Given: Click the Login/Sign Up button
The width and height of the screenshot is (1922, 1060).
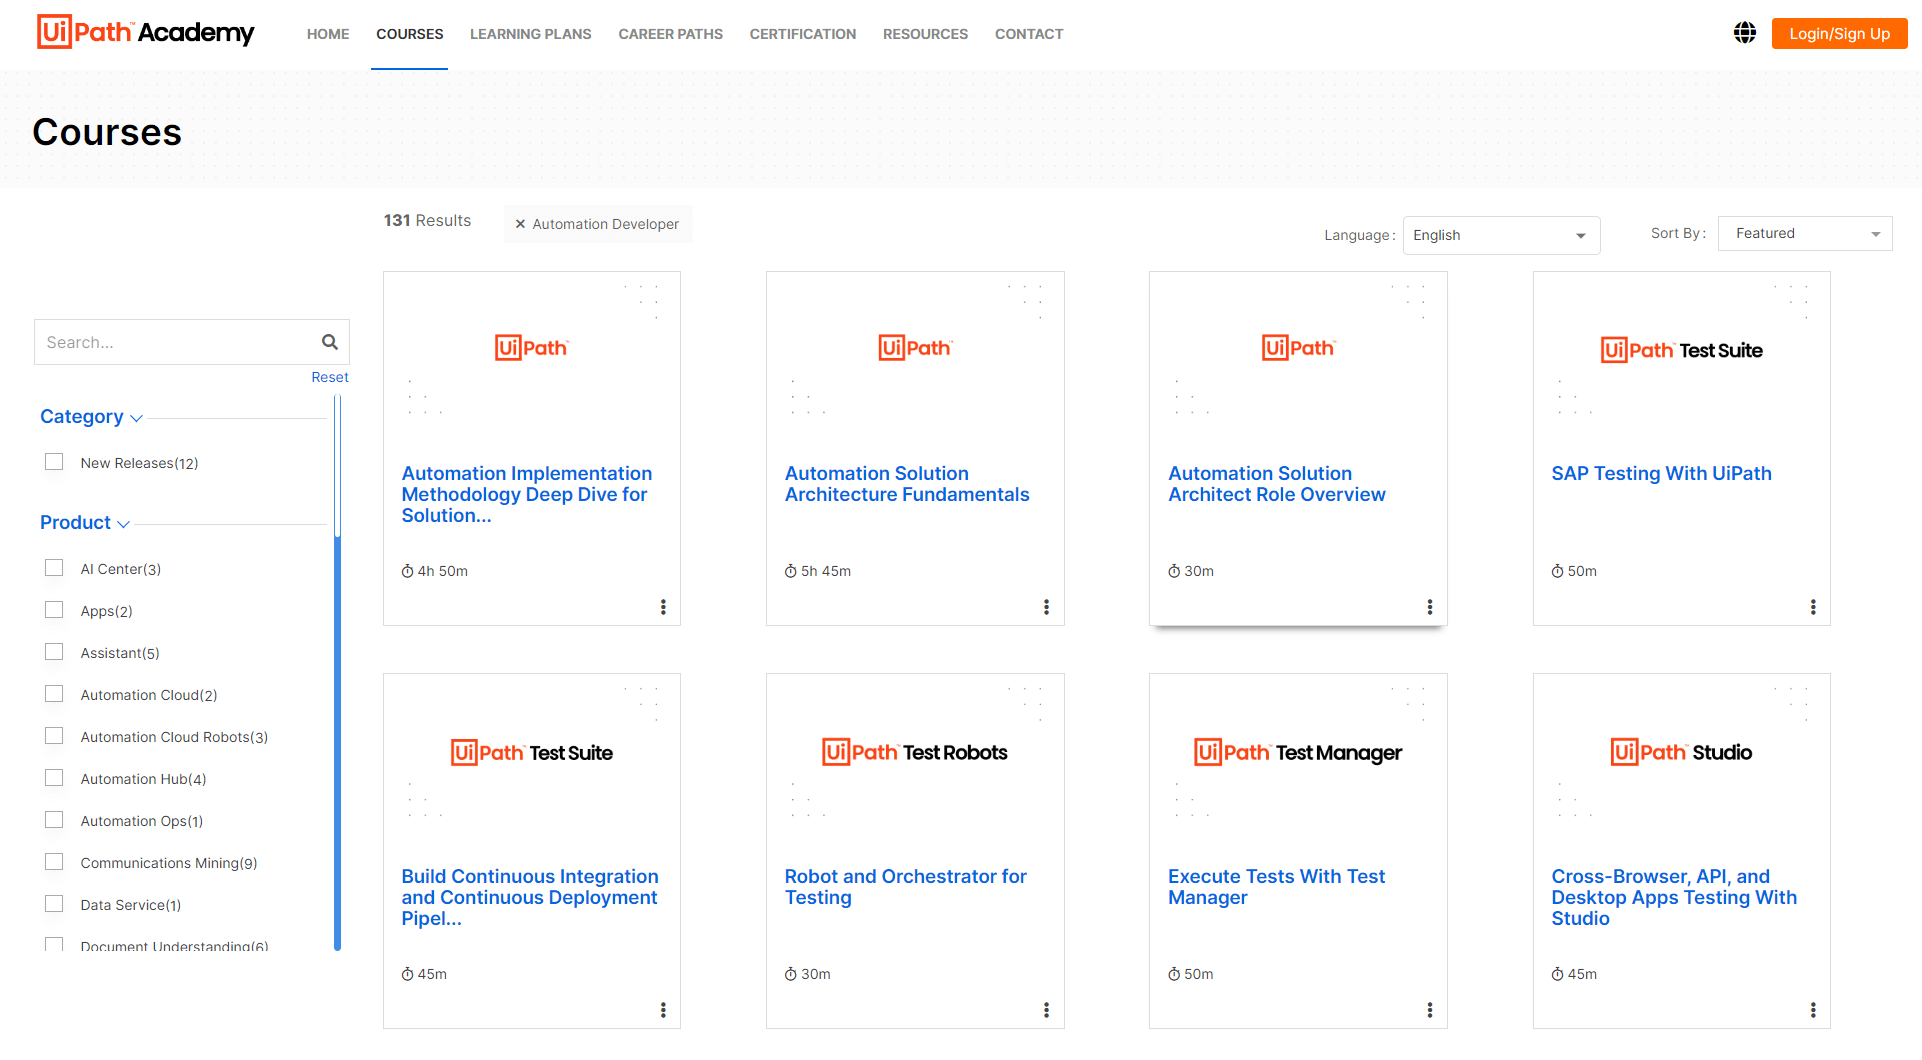Looking at the screenshot, I should tap(1840, 33).
